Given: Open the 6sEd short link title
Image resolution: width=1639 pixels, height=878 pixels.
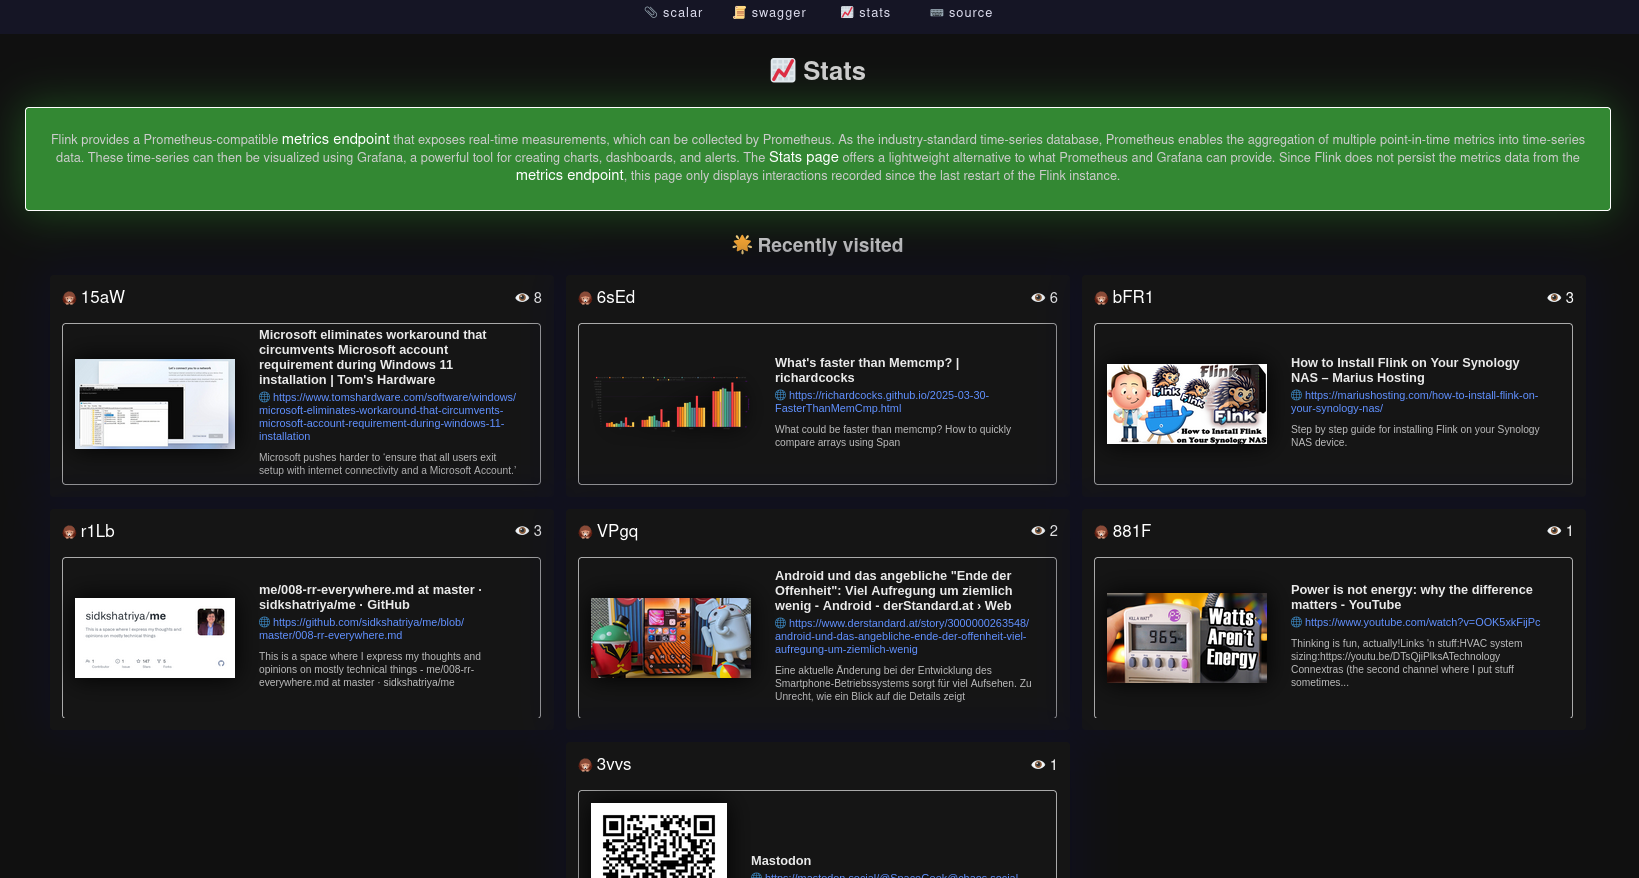Looking at the screenshot, I should 616,297.
